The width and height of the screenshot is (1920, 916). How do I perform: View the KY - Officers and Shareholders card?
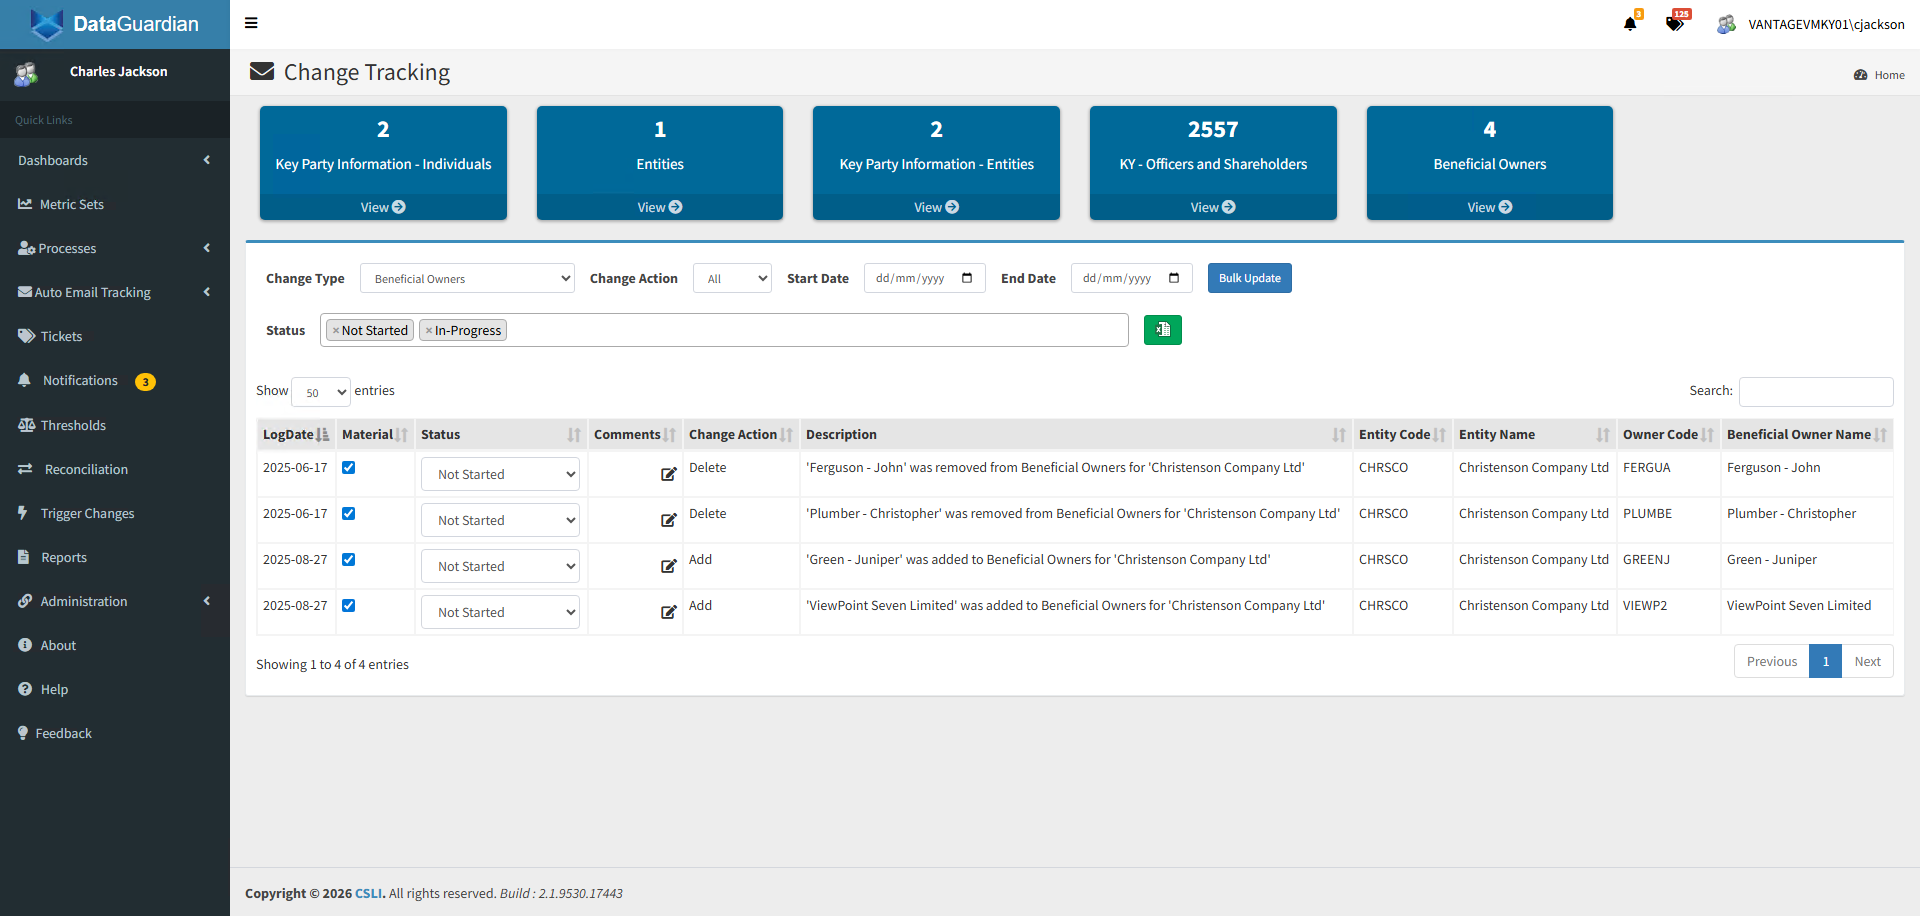[1212, 207]
